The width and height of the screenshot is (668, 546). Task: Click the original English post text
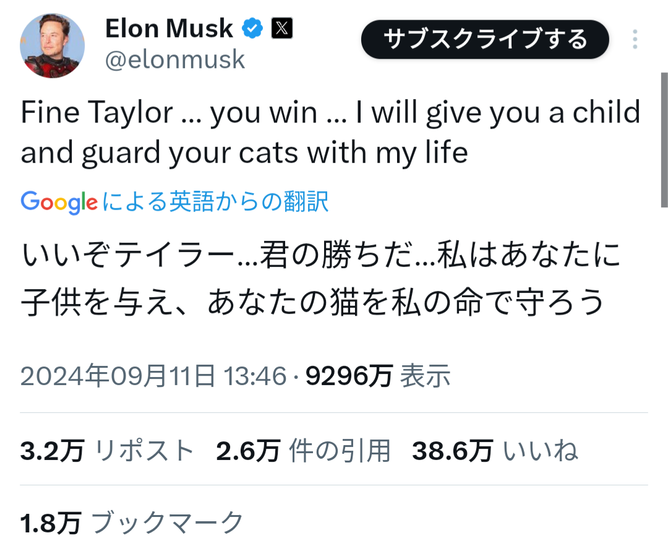[330, 133]
